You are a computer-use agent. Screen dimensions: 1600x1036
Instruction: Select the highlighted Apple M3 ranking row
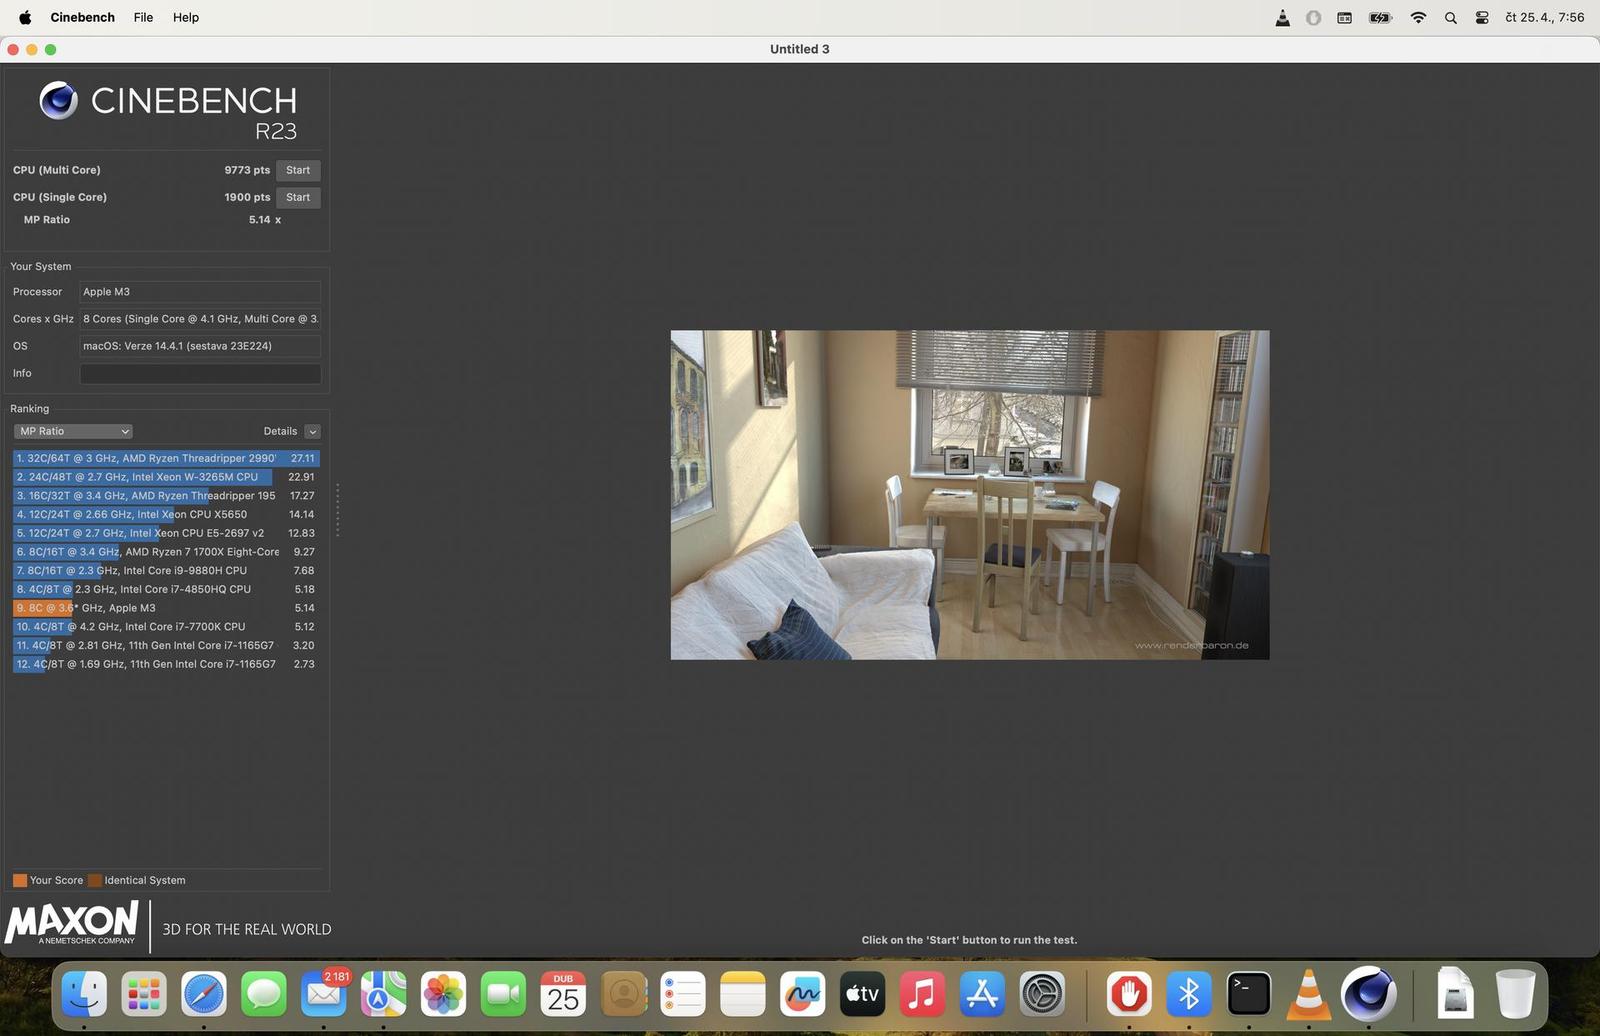tap(166, 608)
